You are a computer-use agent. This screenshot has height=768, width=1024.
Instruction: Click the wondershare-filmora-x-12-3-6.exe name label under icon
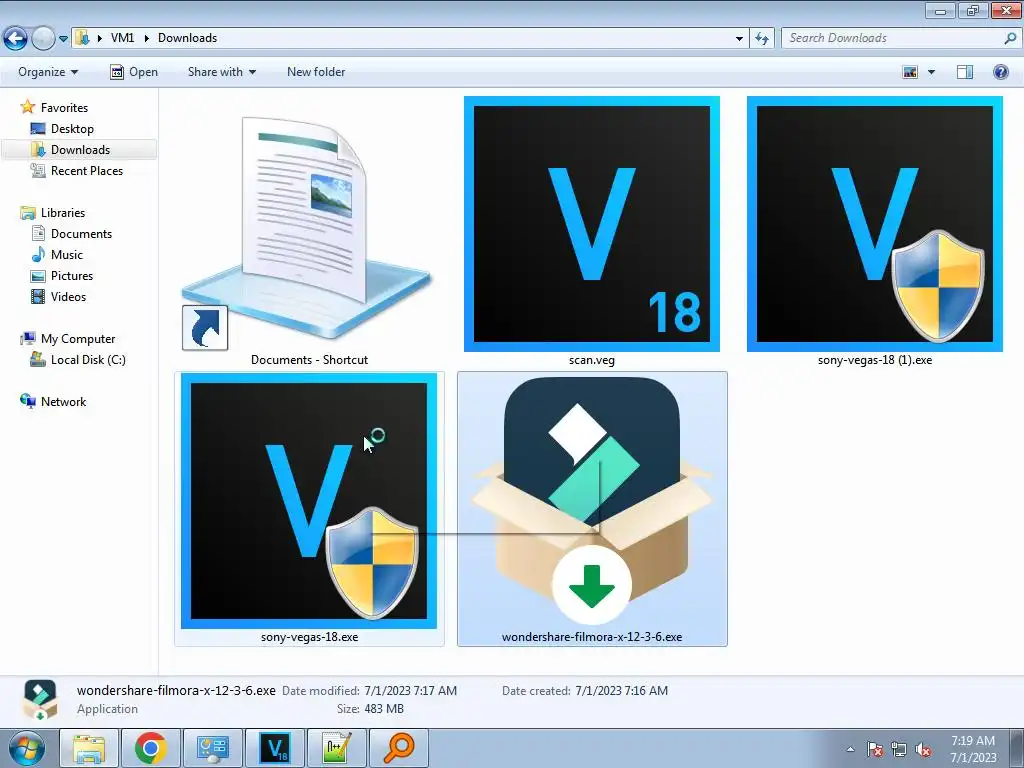592,637
